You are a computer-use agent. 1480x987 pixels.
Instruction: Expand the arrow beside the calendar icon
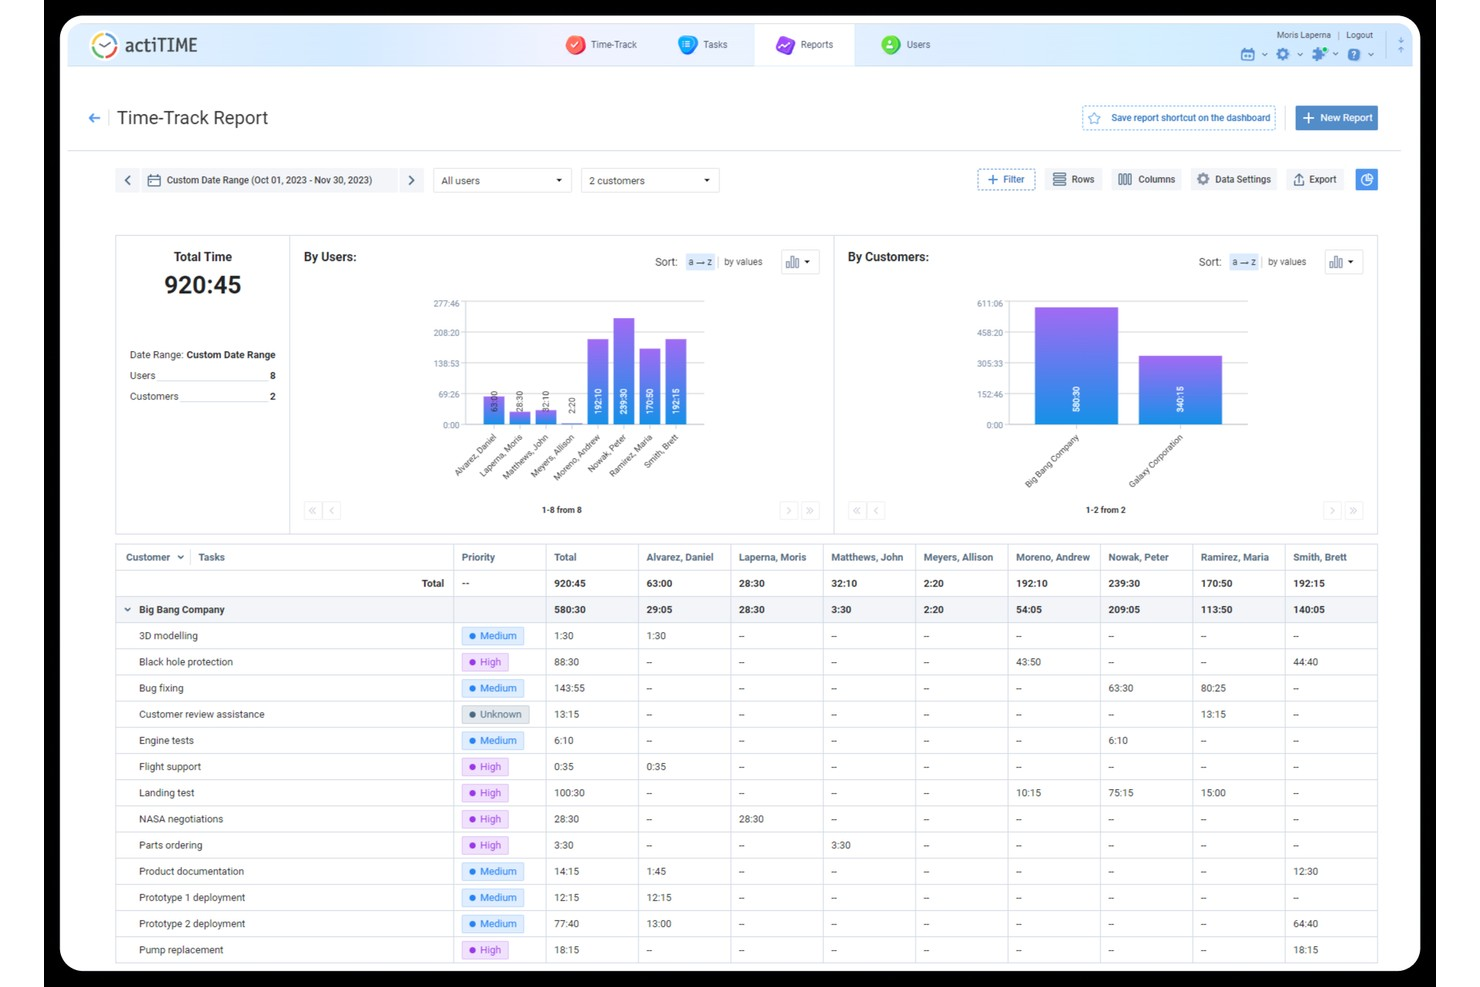pos(1264,55)
